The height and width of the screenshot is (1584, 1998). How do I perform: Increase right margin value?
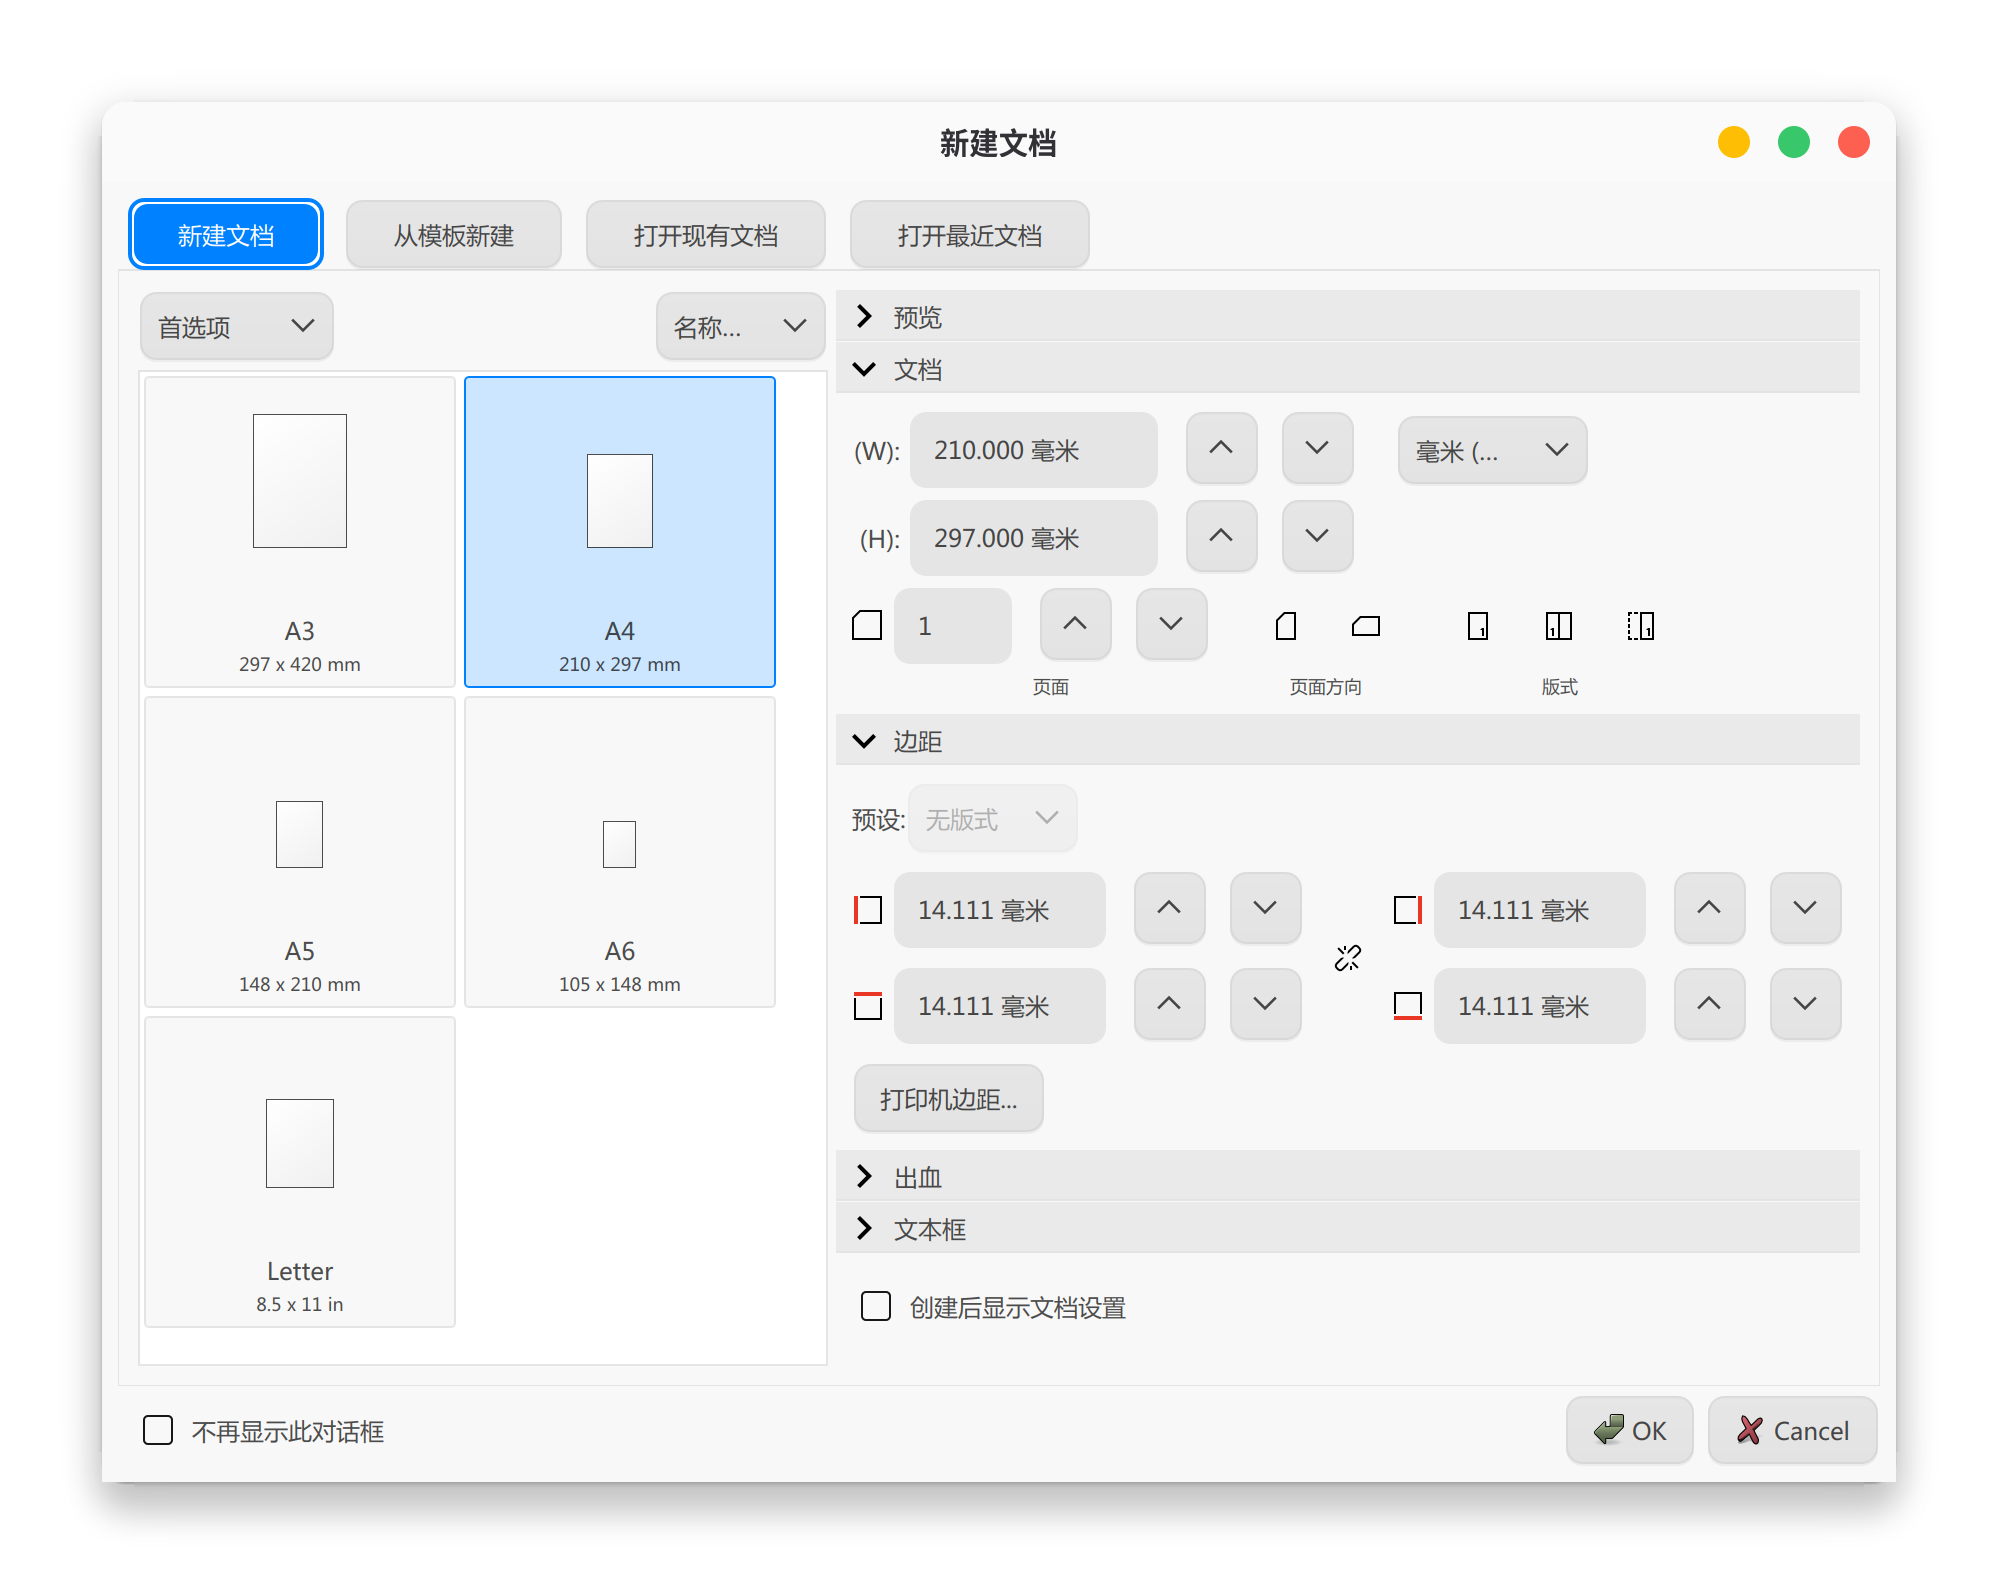click(x=1709, y=909)
